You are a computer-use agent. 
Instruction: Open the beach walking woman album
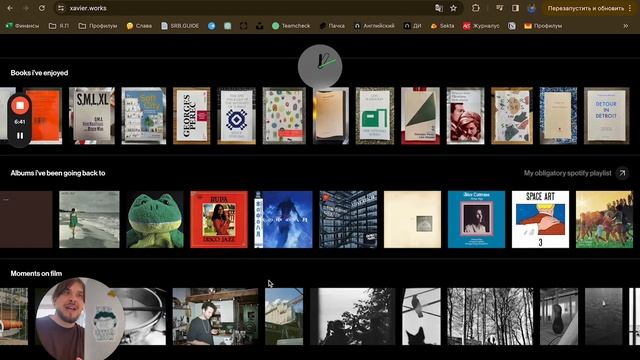click(89, 220)
